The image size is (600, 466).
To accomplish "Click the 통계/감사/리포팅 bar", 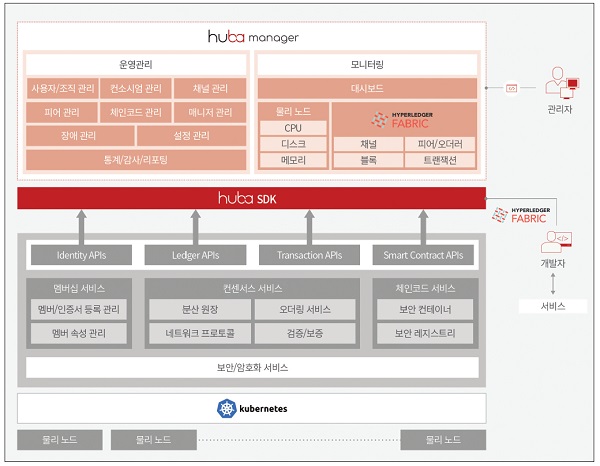I will click(x=136, y=160).
